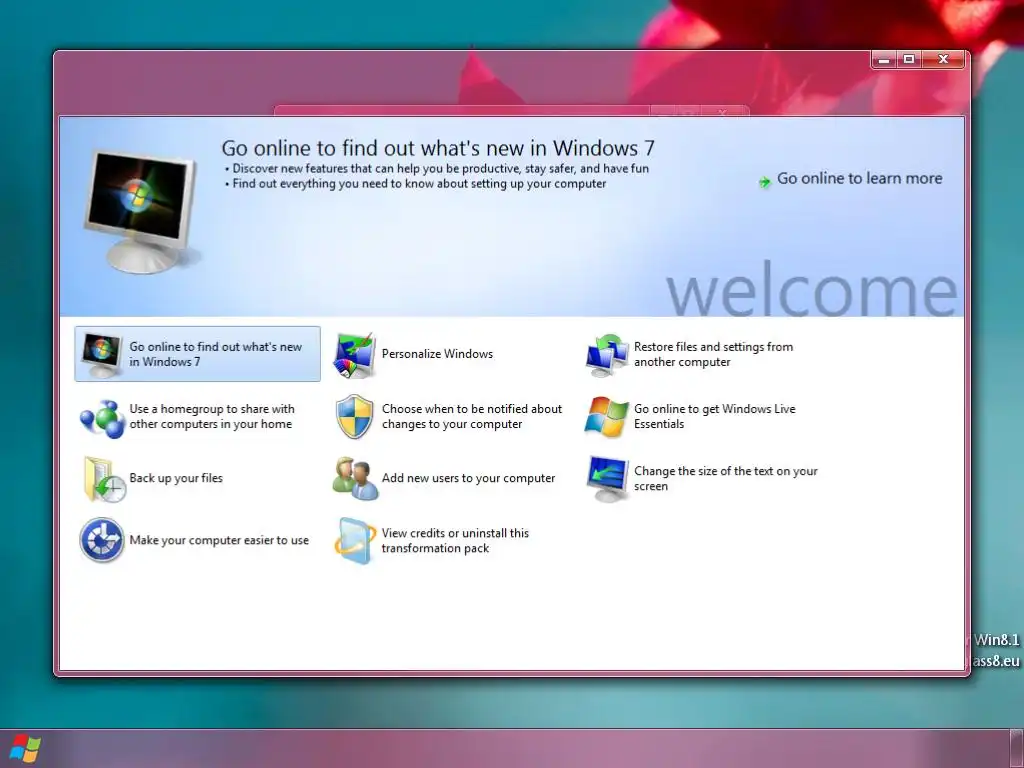Click the Windows 7 monitor icon in list
The width and height of the screenshot is (1024, 768).
(101, 355)
